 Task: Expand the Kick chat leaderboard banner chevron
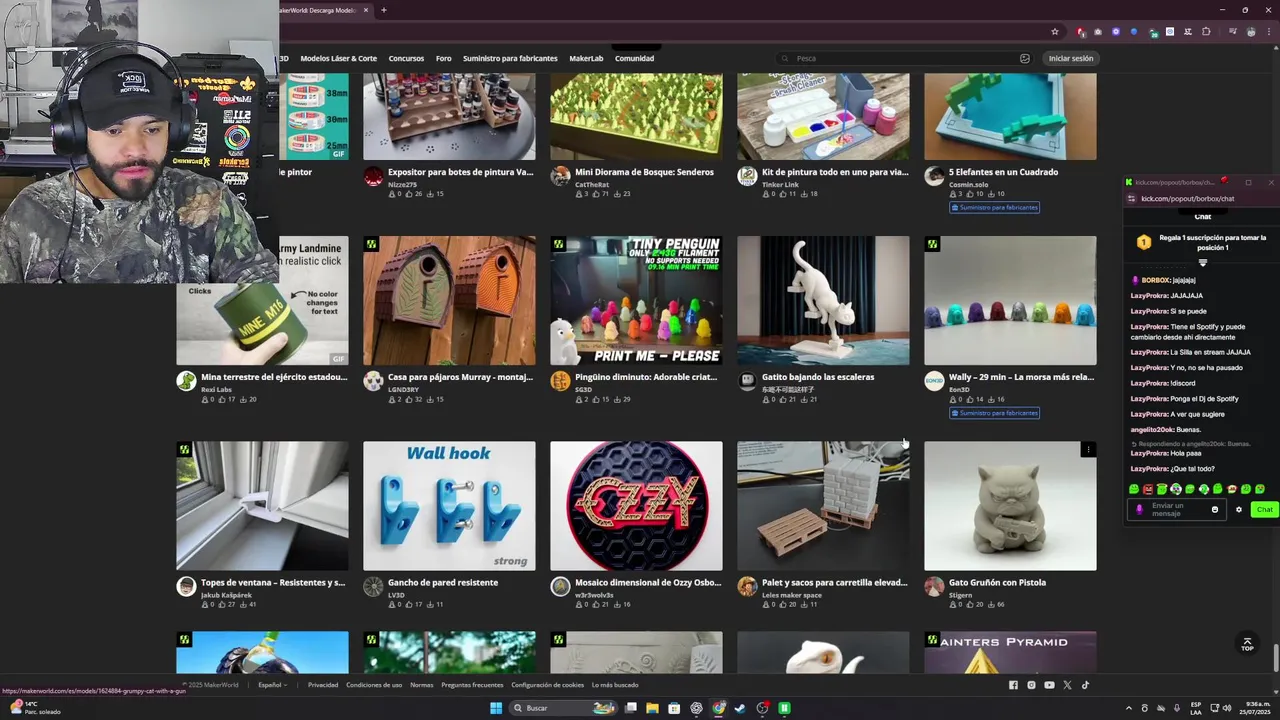click(1203, 263)
